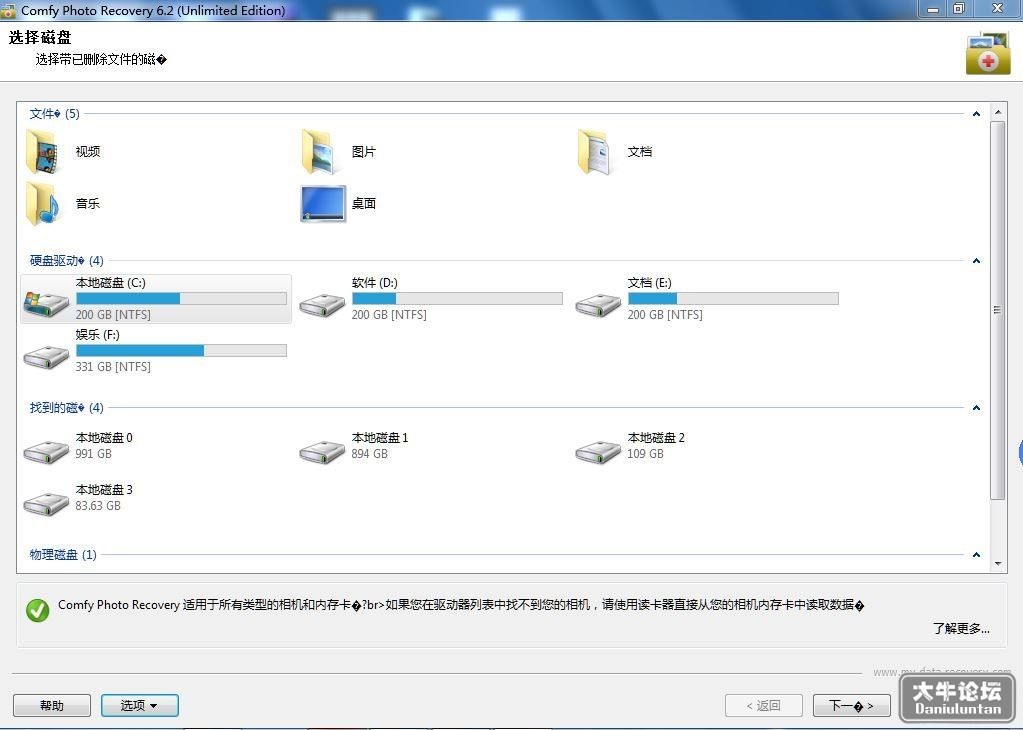Viewport: 1023px width, 730px height.
Task: Open the 桌面 desktop icon
Action: (323, 204)
